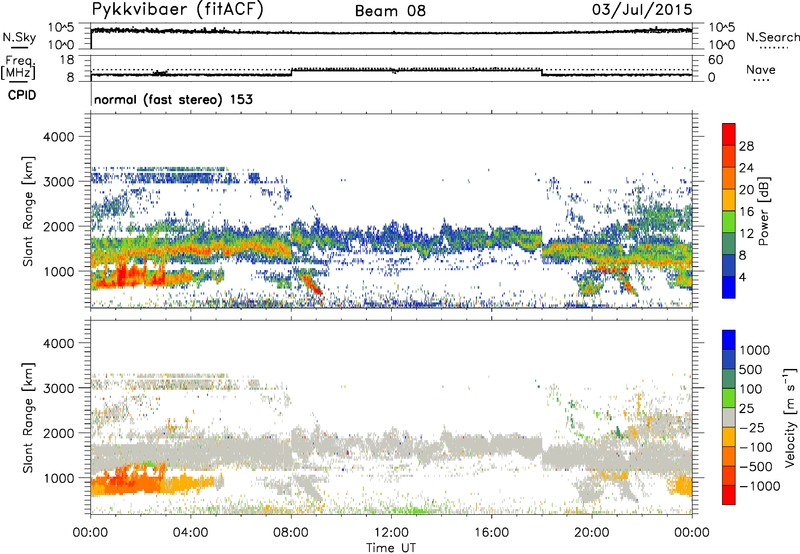Pick the bright blue top segment of velocity colorbar
The image size is (800, 554).
(x=729, y=340)
